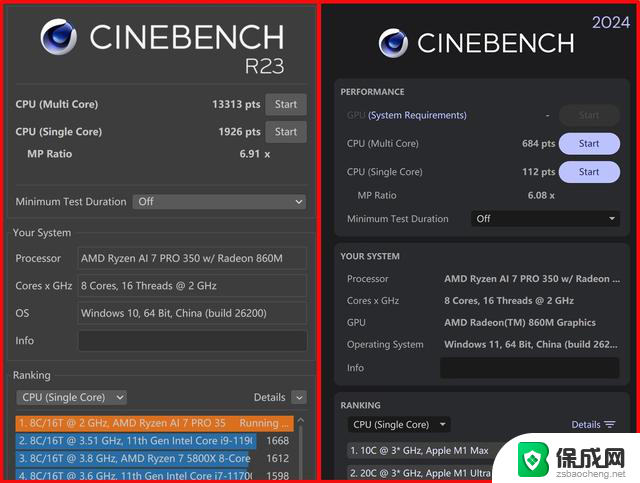The image size is (640, 483).
Task: Open R23 Minimum Test Duration dropdown
Action: [x=219, y=202]
